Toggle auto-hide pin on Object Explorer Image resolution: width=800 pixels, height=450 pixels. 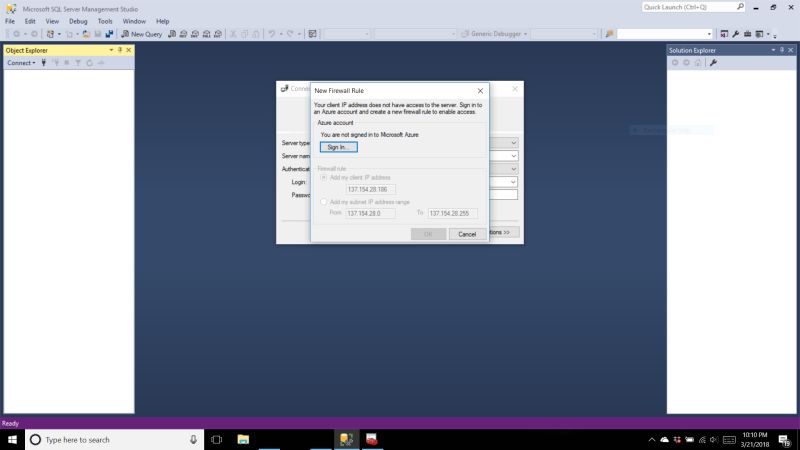point(120,50)
